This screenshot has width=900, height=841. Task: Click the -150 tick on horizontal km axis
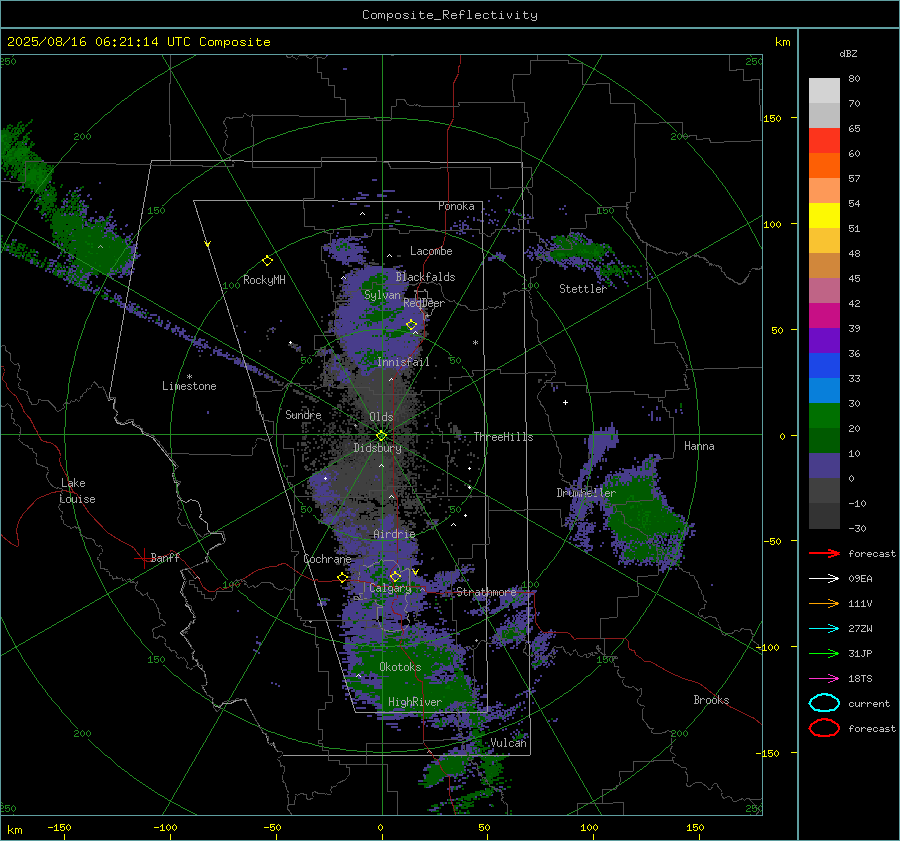click(x=59, y=827)
